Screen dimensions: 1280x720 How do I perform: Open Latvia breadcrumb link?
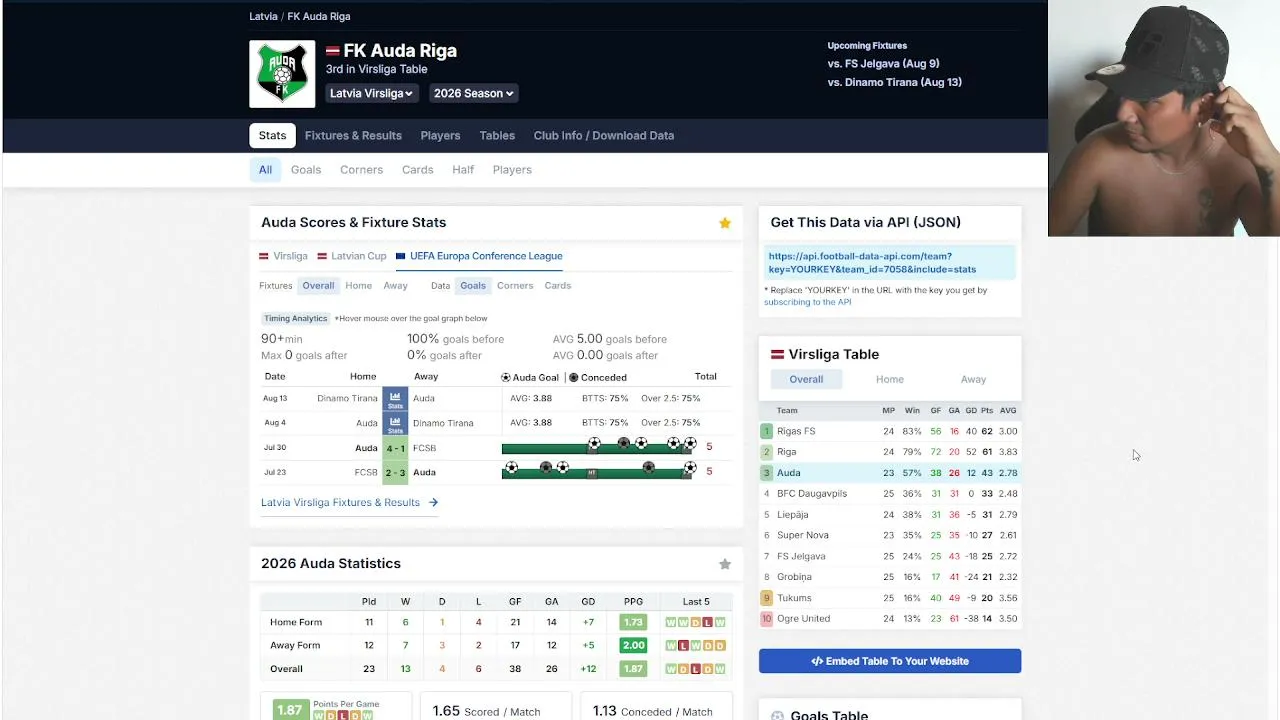263,17
